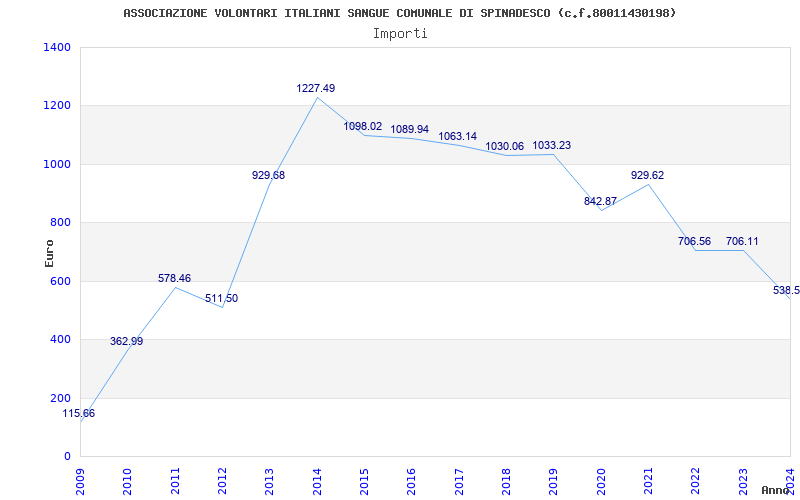Select the 2013 x-axis label
Viewport: 800px width, 500px height.
(269, 481)
